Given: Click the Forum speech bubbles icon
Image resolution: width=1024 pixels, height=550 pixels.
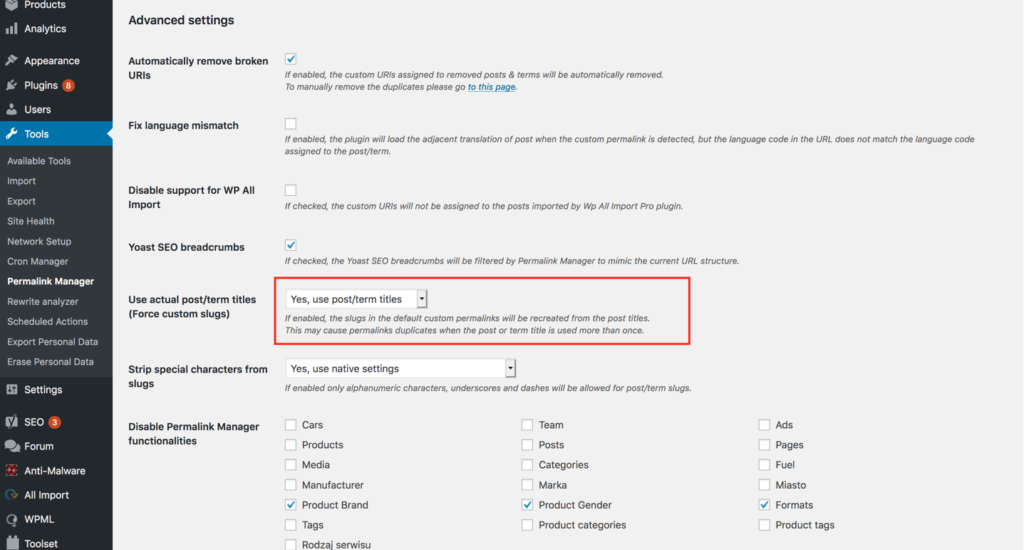Looking at the screenshot, I should click(12, 446).
